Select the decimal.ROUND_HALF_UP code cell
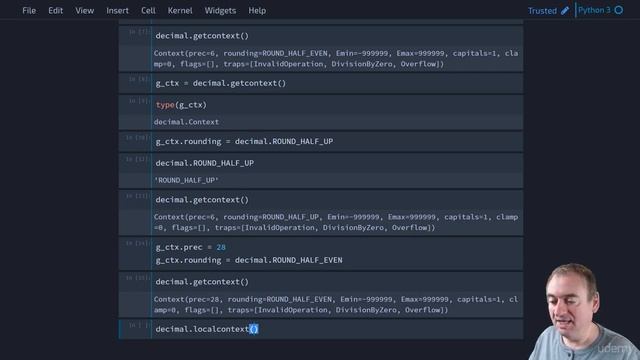This screenshot has width=640, height=360. 337,163
